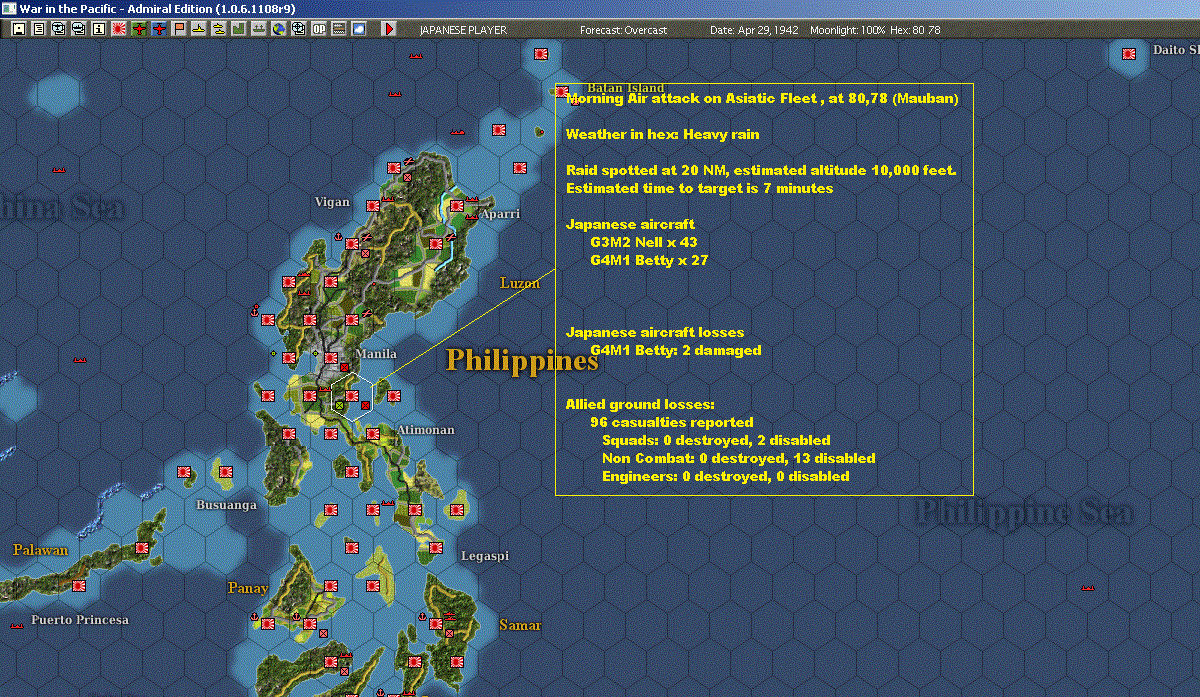Select flag marker above Puerto Princesa label

[78, 586]
